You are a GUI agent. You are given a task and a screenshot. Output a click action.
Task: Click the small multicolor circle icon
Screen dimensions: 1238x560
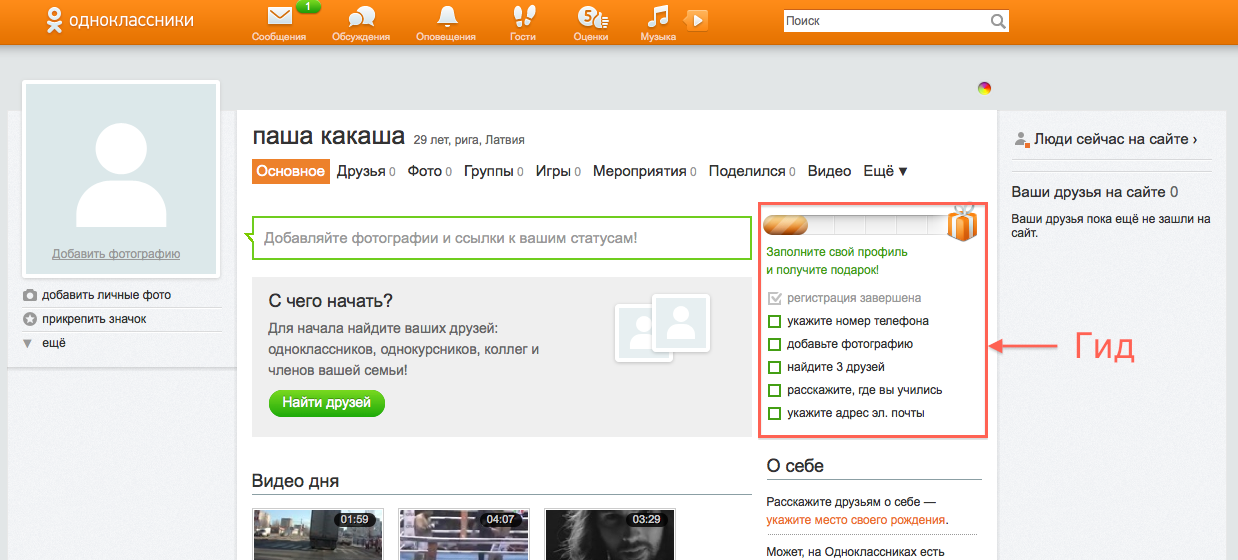coord(985,88)
